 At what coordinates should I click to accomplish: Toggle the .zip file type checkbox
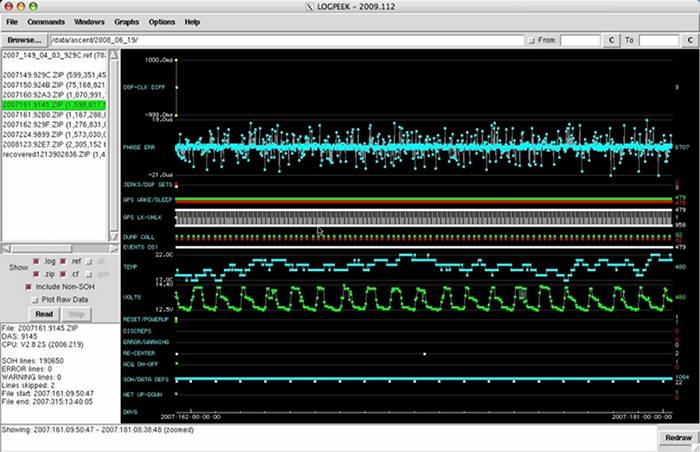tap(38, 272)
